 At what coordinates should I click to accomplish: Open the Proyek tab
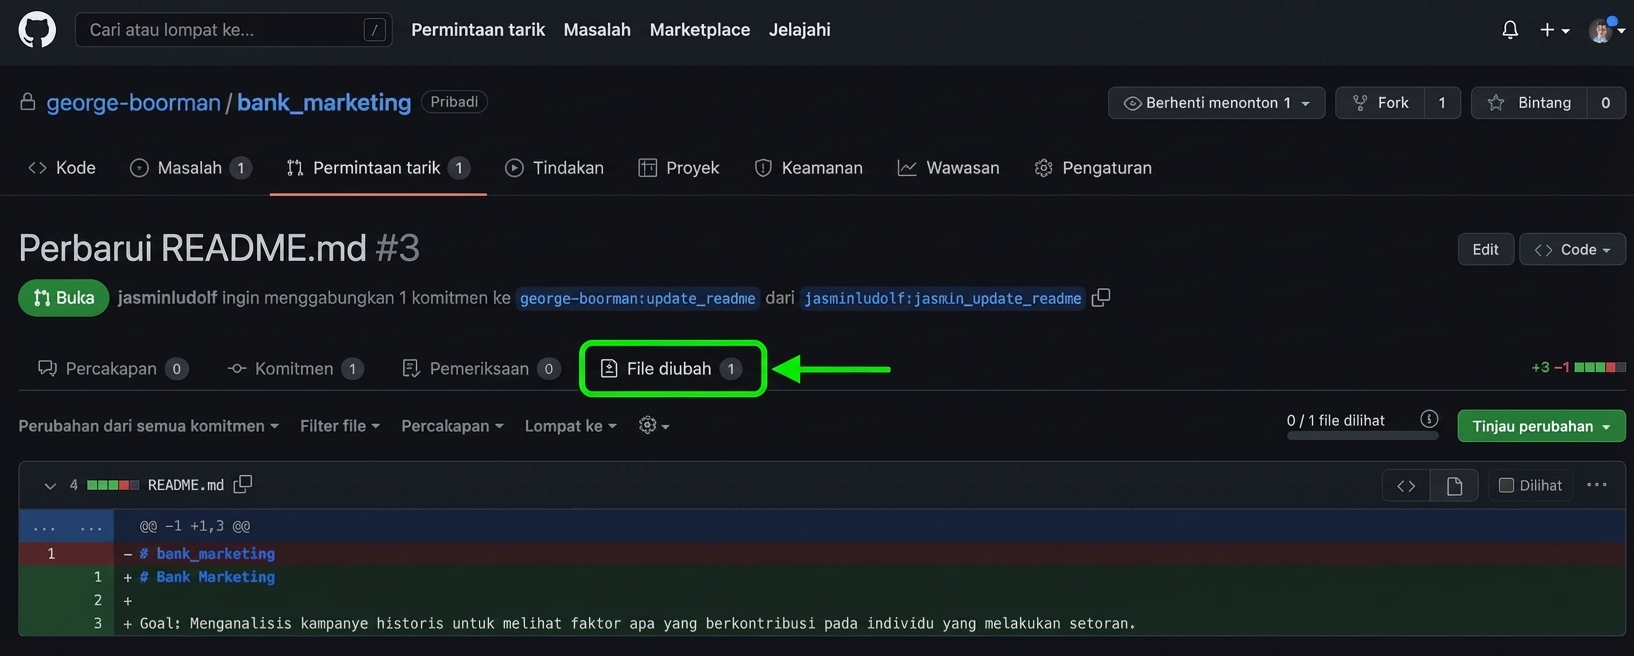click(x=679, y=168)
